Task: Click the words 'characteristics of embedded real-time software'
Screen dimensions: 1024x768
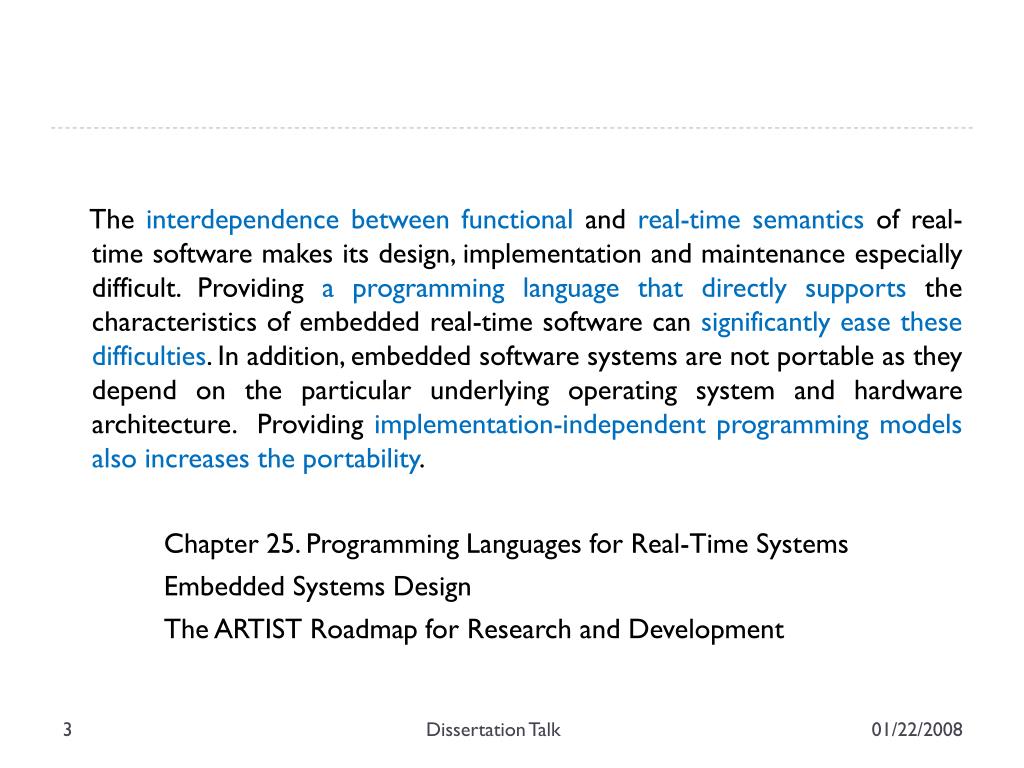Action: (x=367, y=323)
